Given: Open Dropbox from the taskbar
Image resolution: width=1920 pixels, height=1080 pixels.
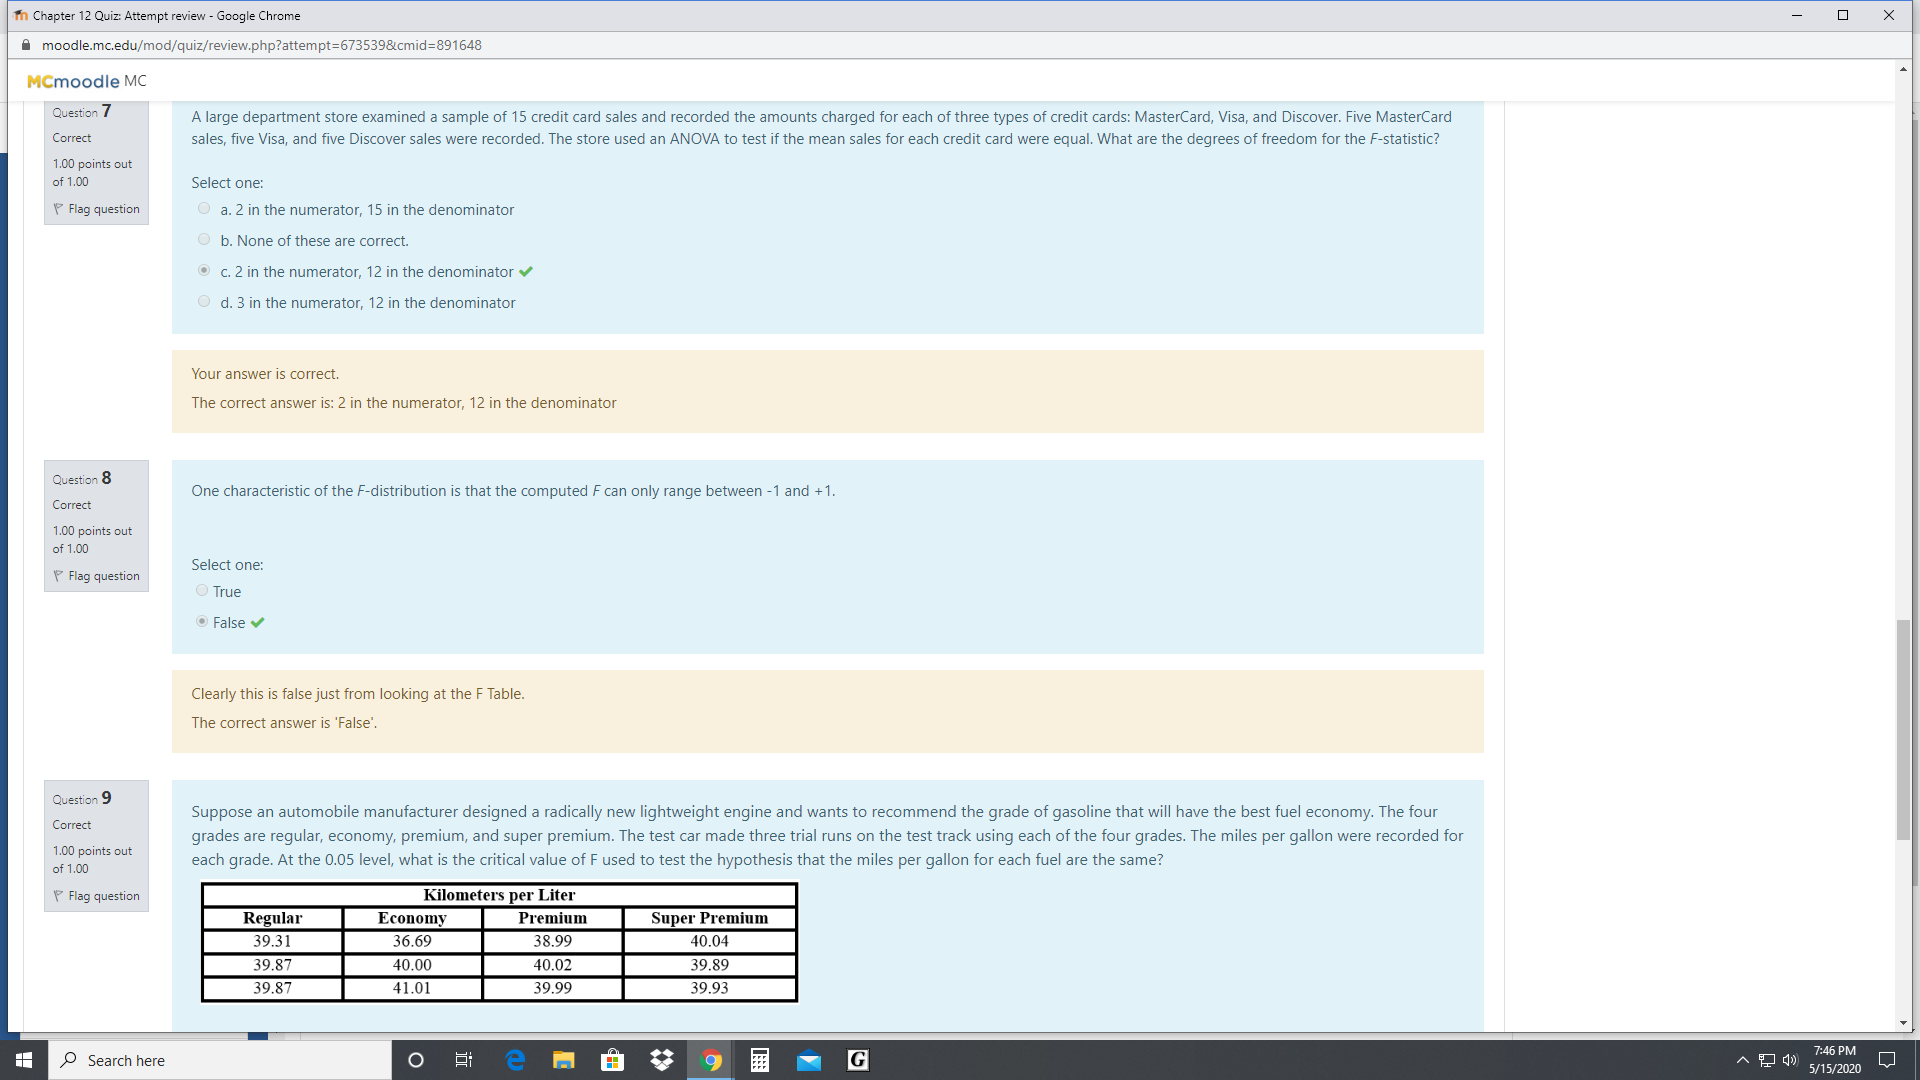Looking at the screenshot, I should click(x=662, y=1059).
